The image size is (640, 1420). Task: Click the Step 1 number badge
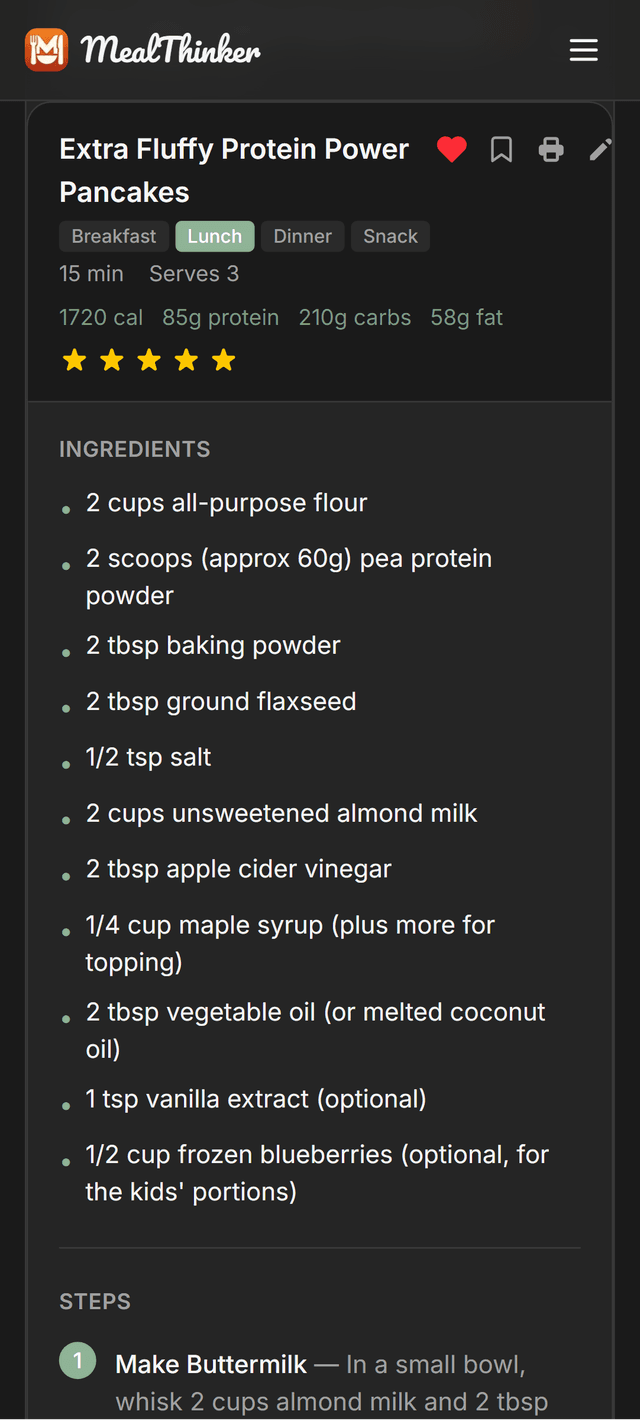[x=77, y=1360]
